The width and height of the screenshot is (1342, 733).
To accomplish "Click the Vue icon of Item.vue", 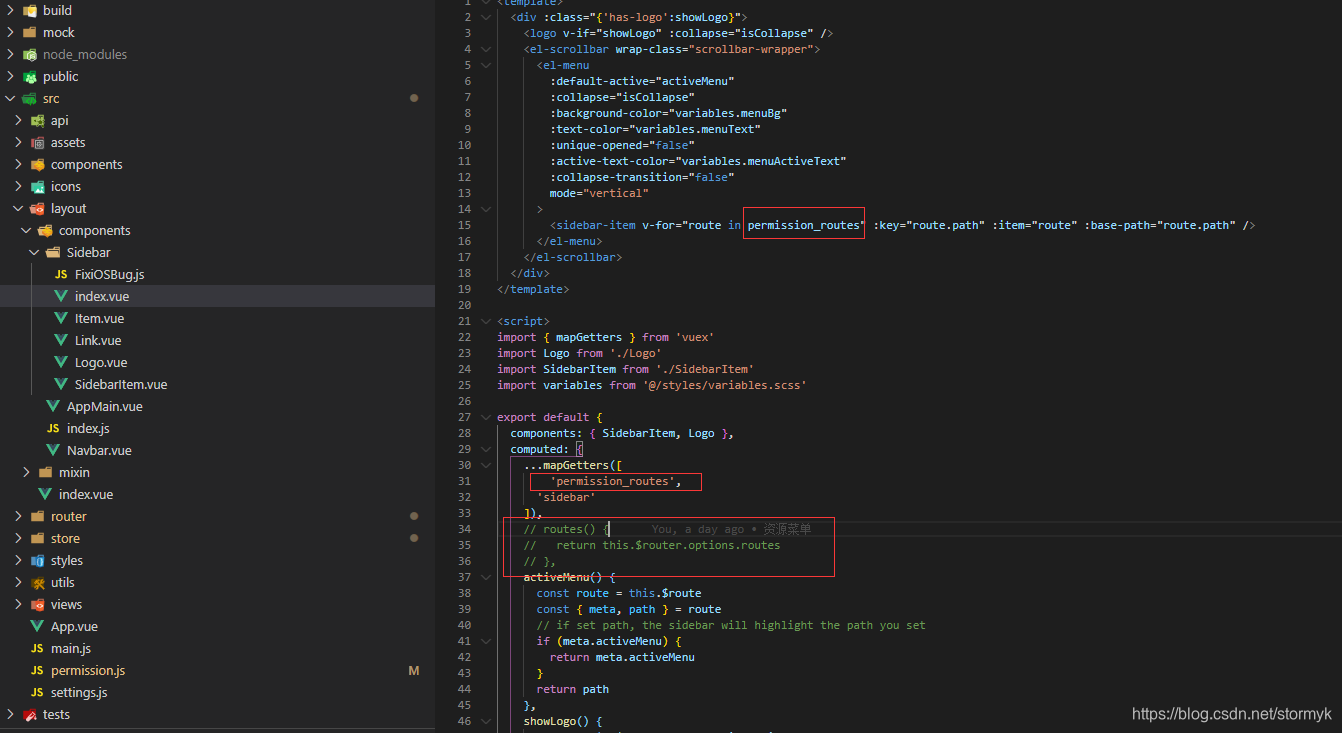I will [x=61, y=318].
